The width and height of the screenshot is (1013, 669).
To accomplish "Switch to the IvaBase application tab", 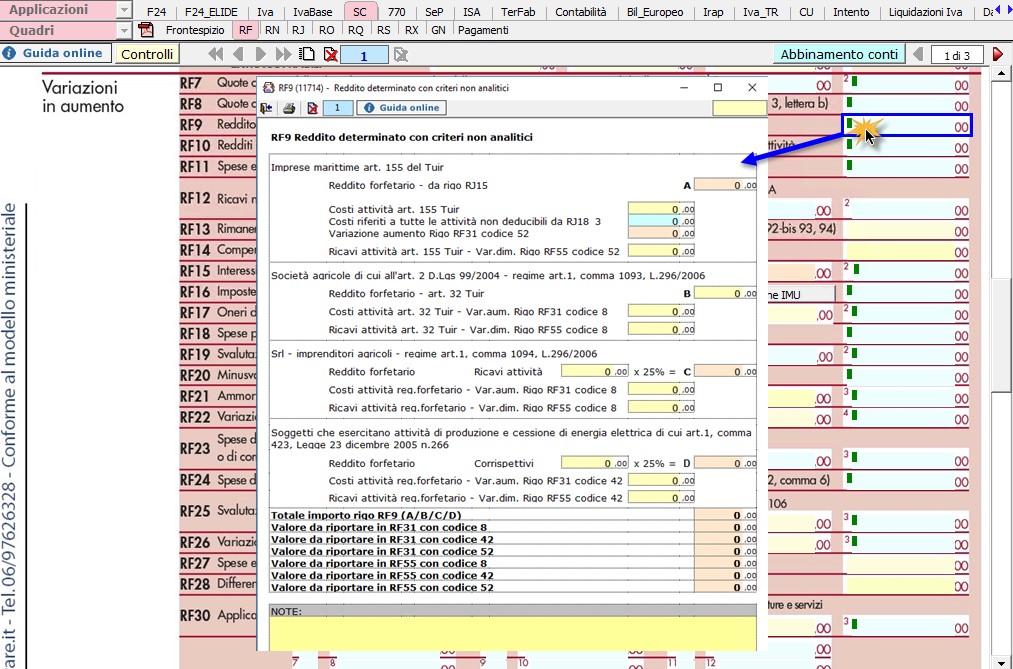I will (313, 12).
